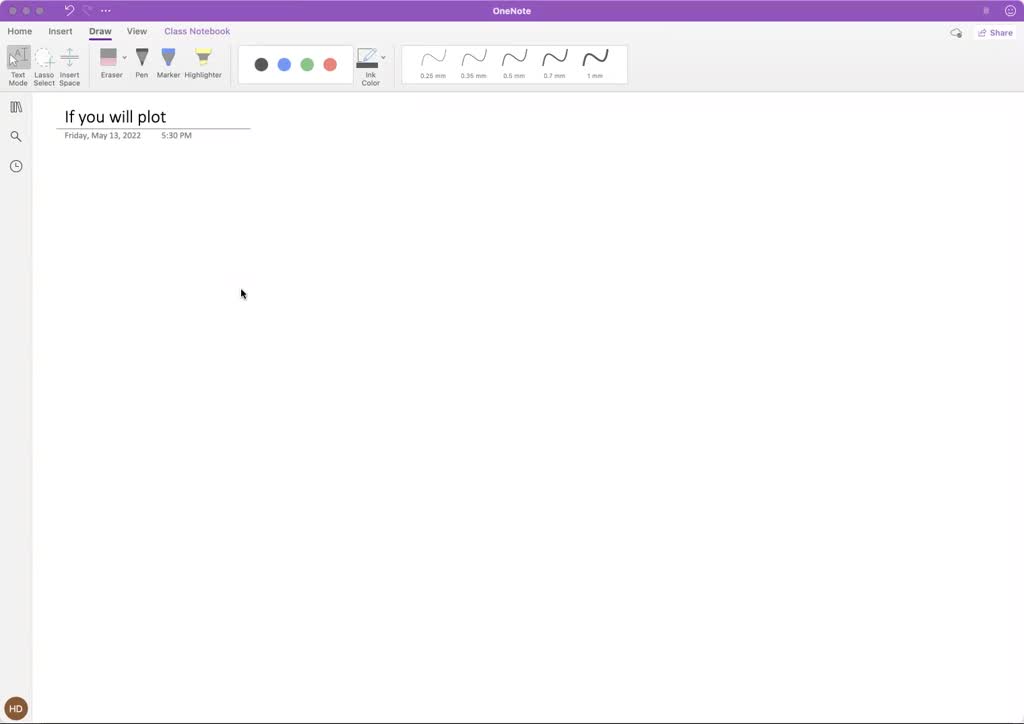Open the notebooks list sidebar icon
The image size is (1024, 724).
click(x=16, y=107)
